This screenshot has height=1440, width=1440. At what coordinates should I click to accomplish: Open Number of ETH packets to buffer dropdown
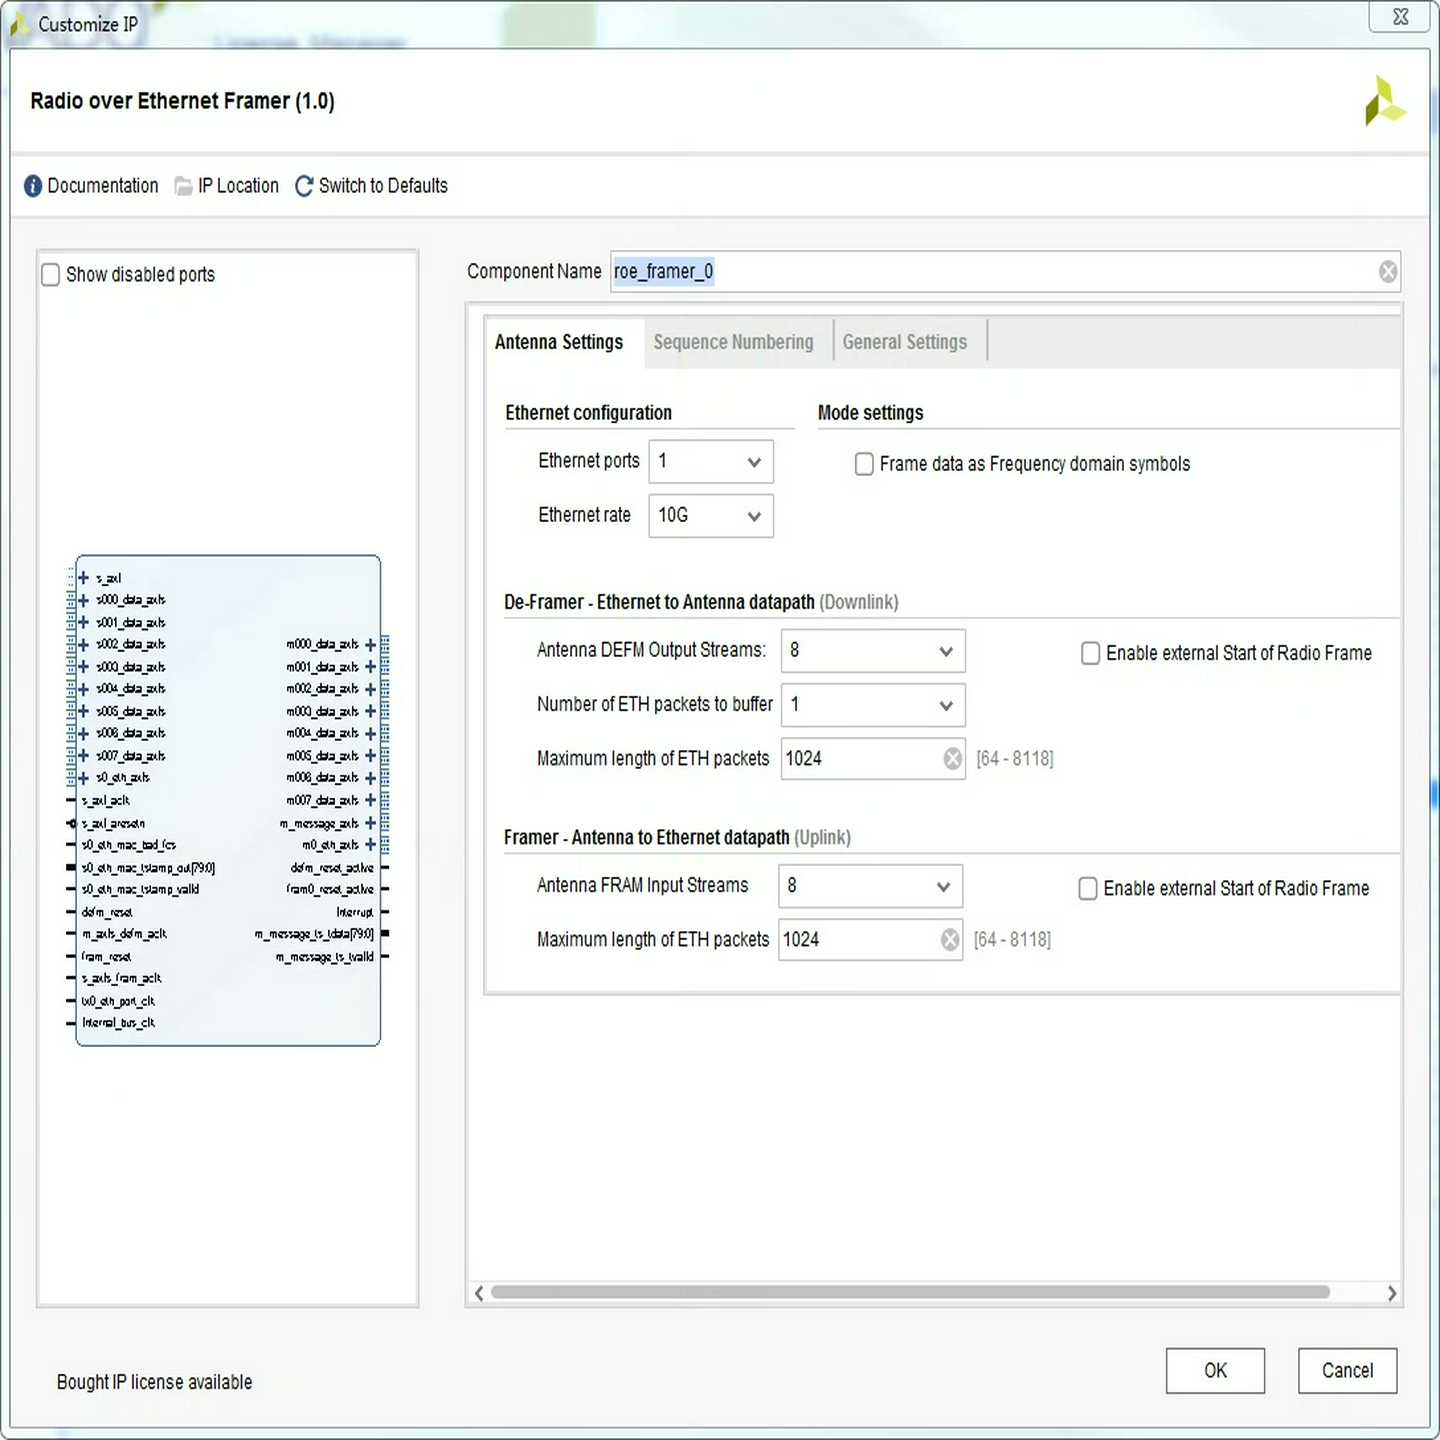873,705
